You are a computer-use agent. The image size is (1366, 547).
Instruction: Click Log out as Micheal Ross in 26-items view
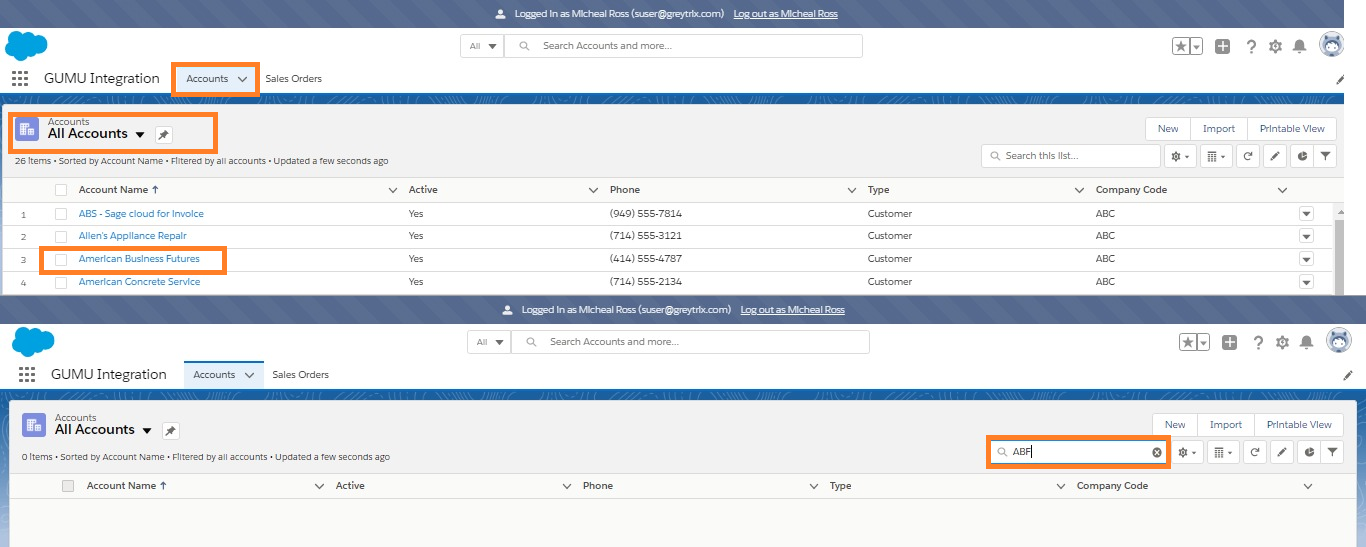tap(785, 14)
